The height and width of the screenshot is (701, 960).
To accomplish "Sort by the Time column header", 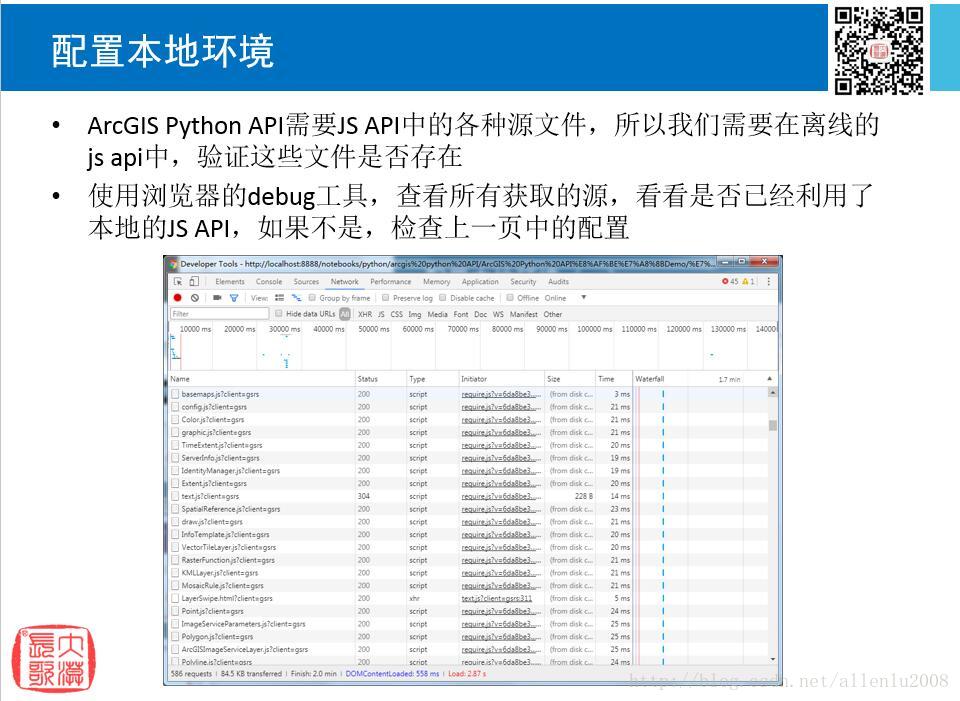I will point(614,379).
